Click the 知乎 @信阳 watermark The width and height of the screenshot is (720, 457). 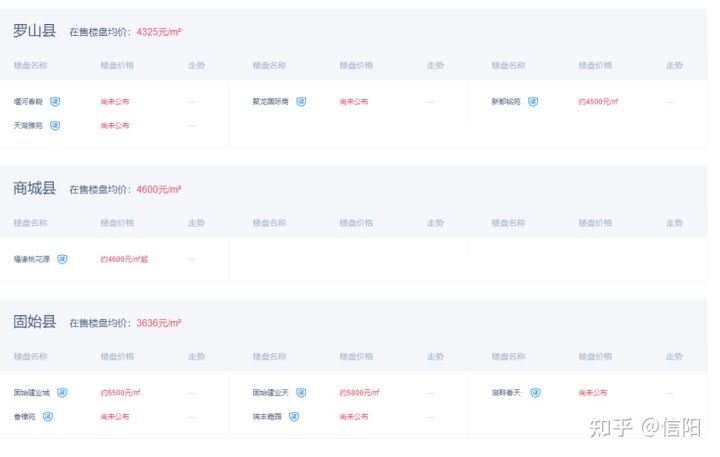pyautogui.click(x=645, y=428)
